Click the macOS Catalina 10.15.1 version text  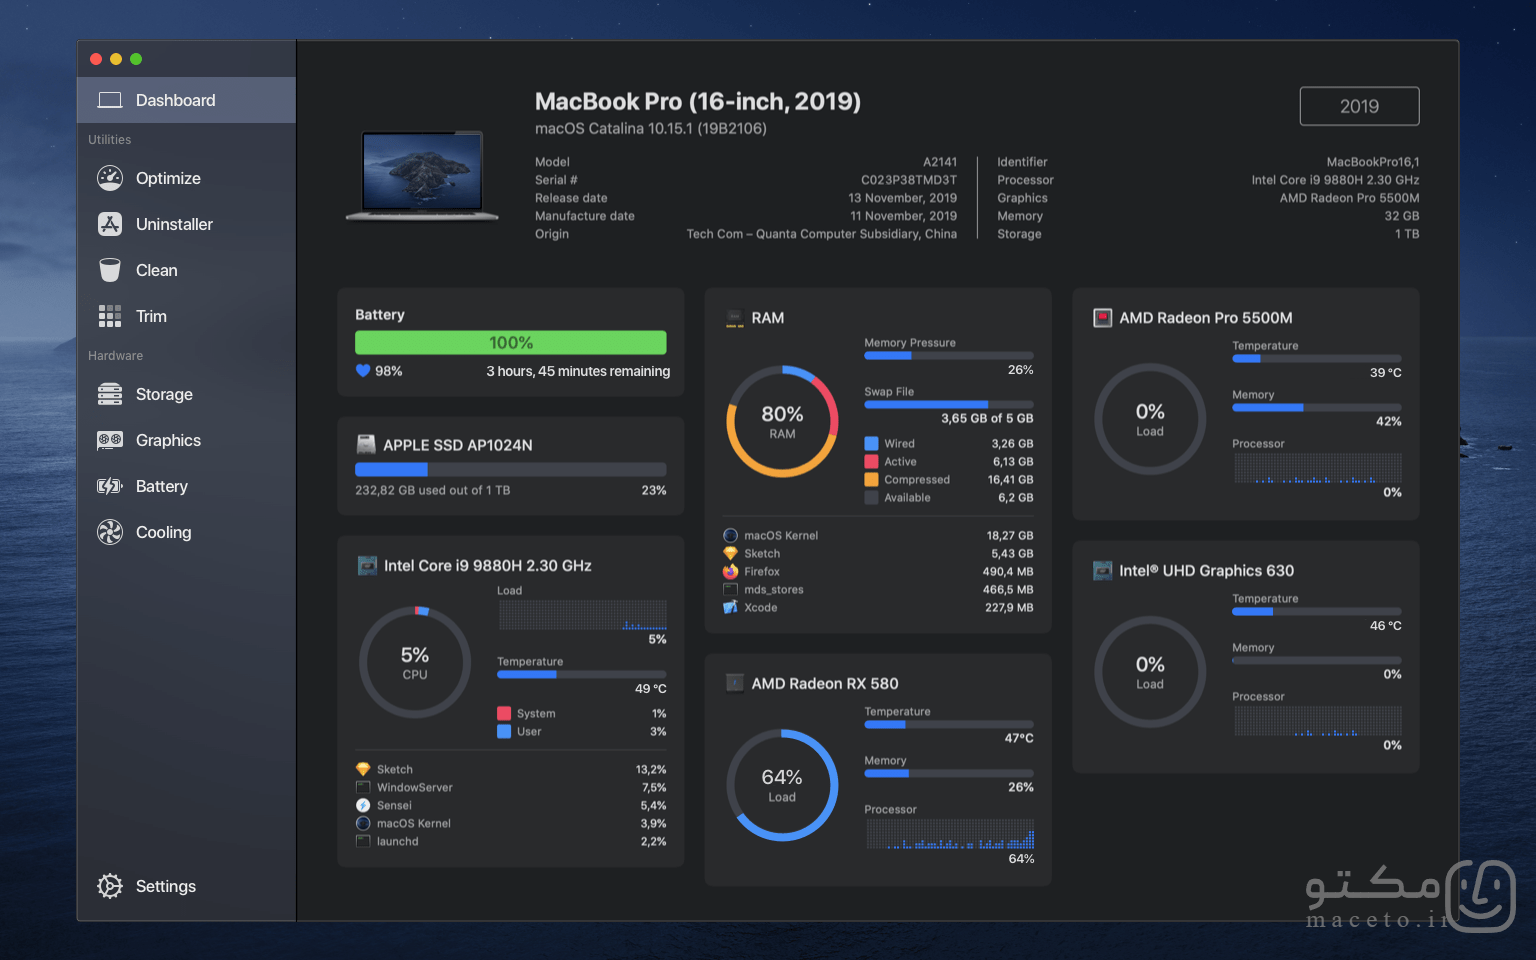(651, 129)
